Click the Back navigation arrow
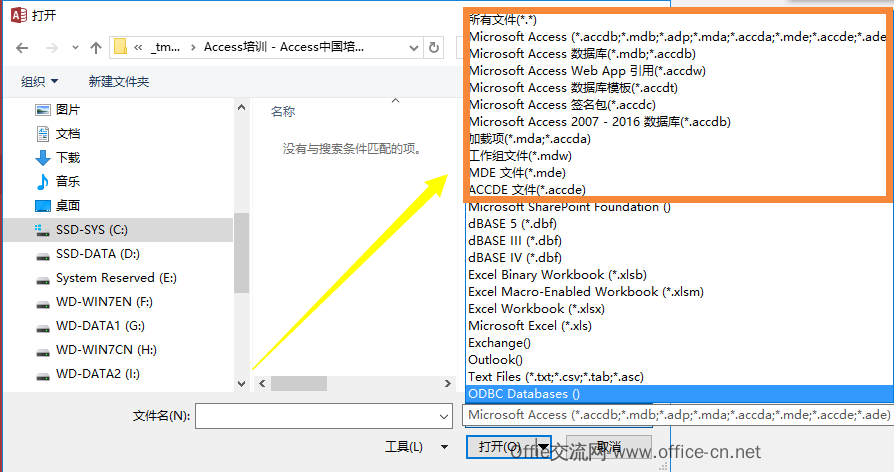The width and height of the screenshot is (894, 472). [x=22, y=48]
